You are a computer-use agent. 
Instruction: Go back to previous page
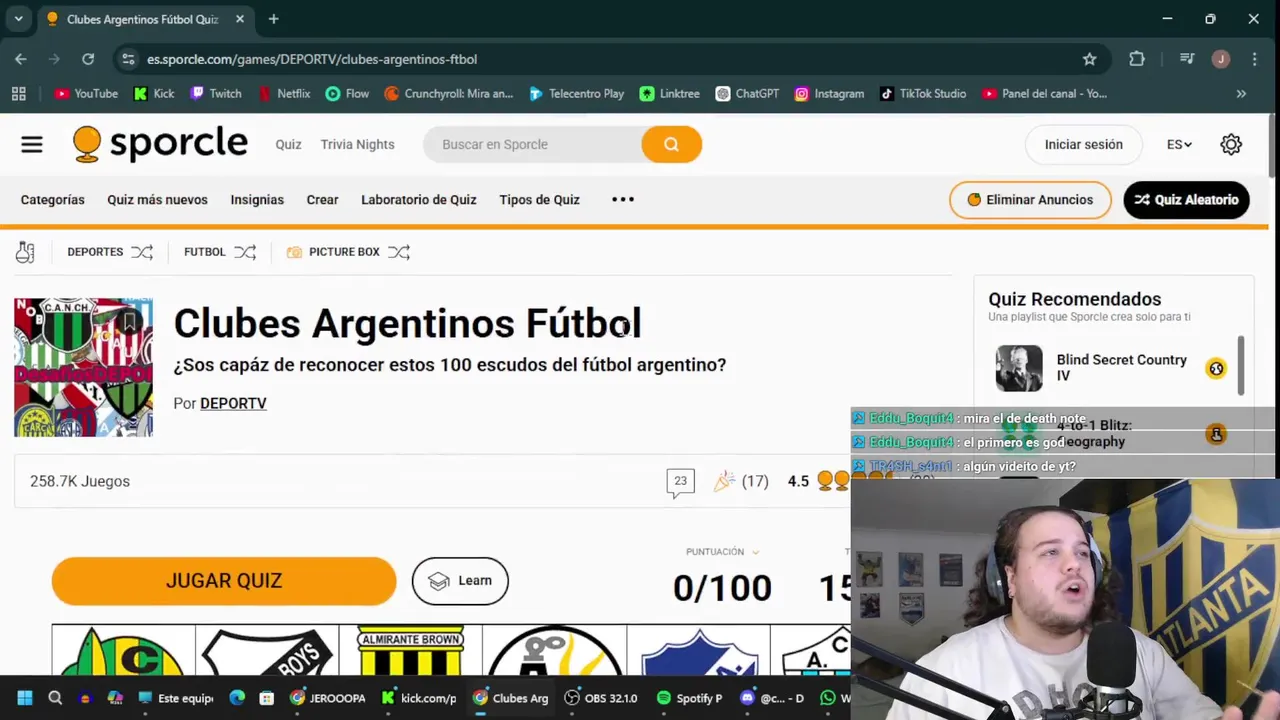point(21,59)
